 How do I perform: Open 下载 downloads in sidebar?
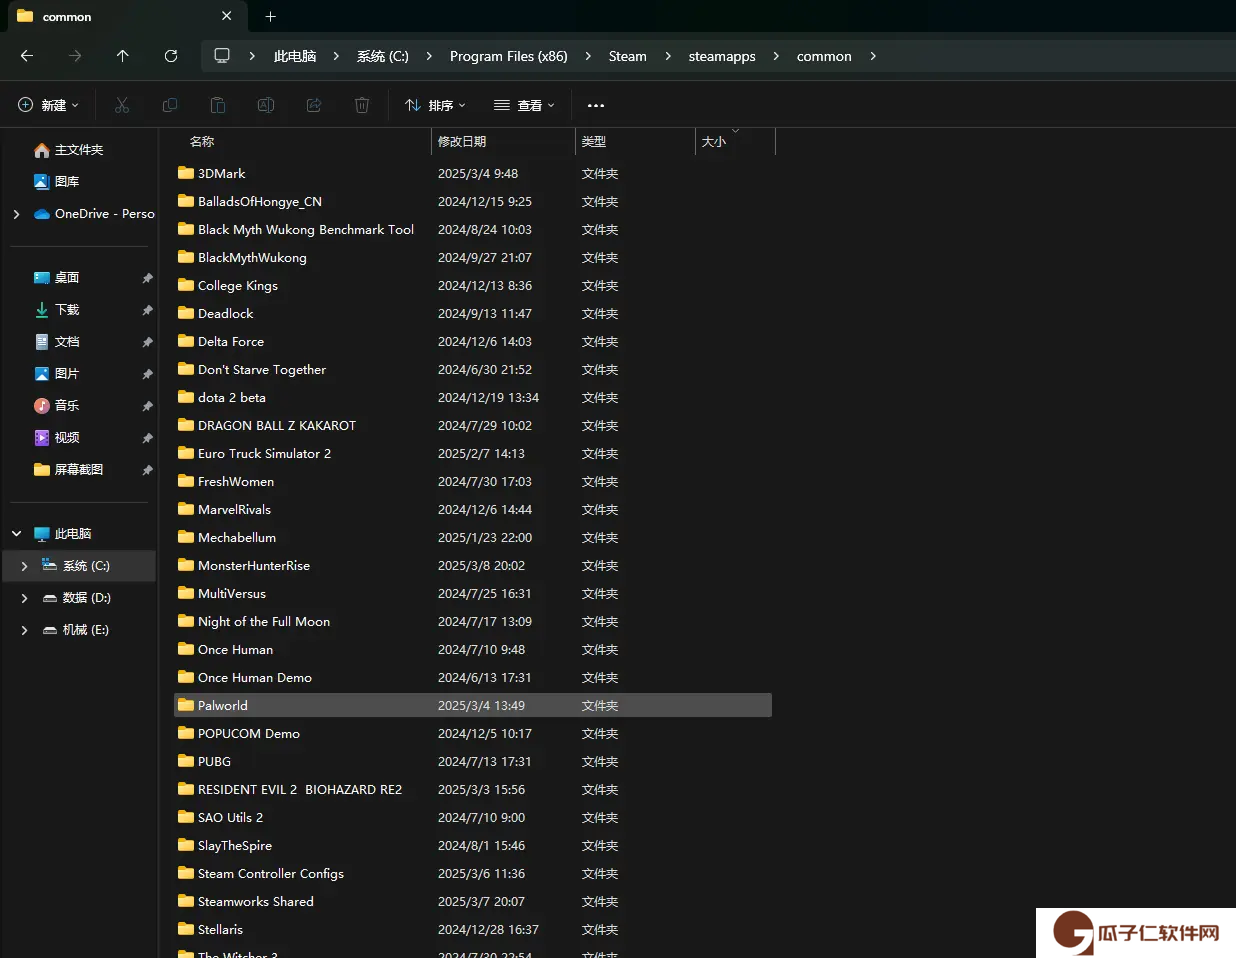pos(57,310)
